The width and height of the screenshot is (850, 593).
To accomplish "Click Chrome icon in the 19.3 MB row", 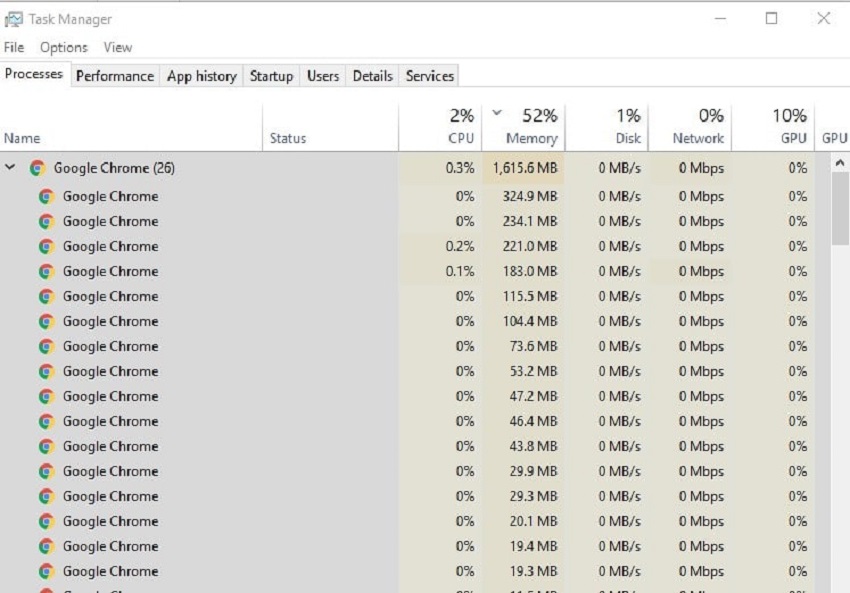I will coord(46,571).
